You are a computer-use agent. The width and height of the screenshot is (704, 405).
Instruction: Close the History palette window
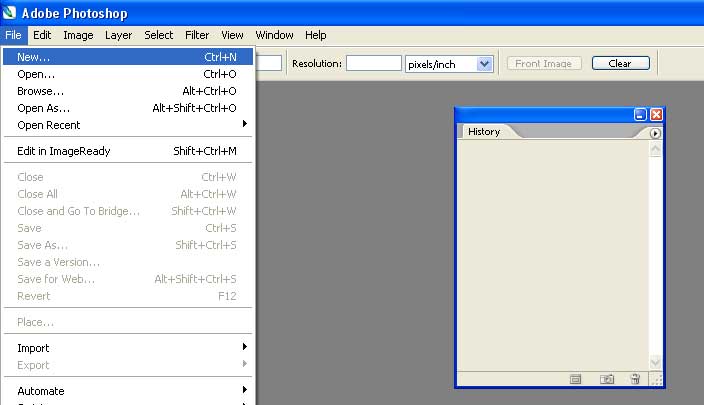656,114
